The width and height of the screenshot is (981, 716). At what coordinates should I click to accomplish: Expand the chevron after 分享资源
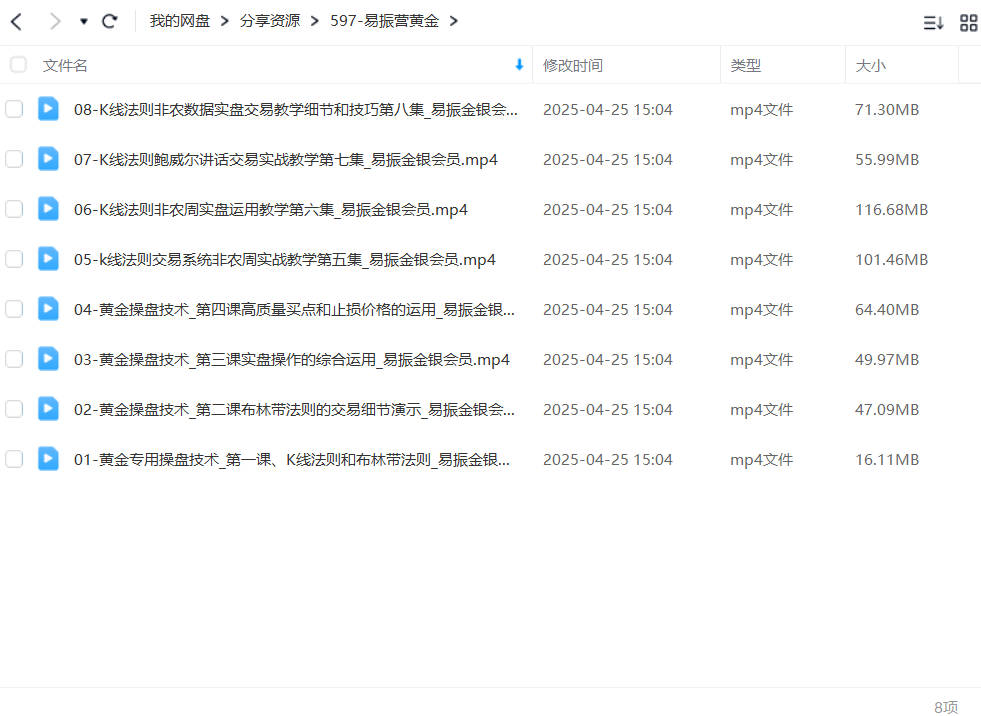pyautogui.click(x=315, y=21)
